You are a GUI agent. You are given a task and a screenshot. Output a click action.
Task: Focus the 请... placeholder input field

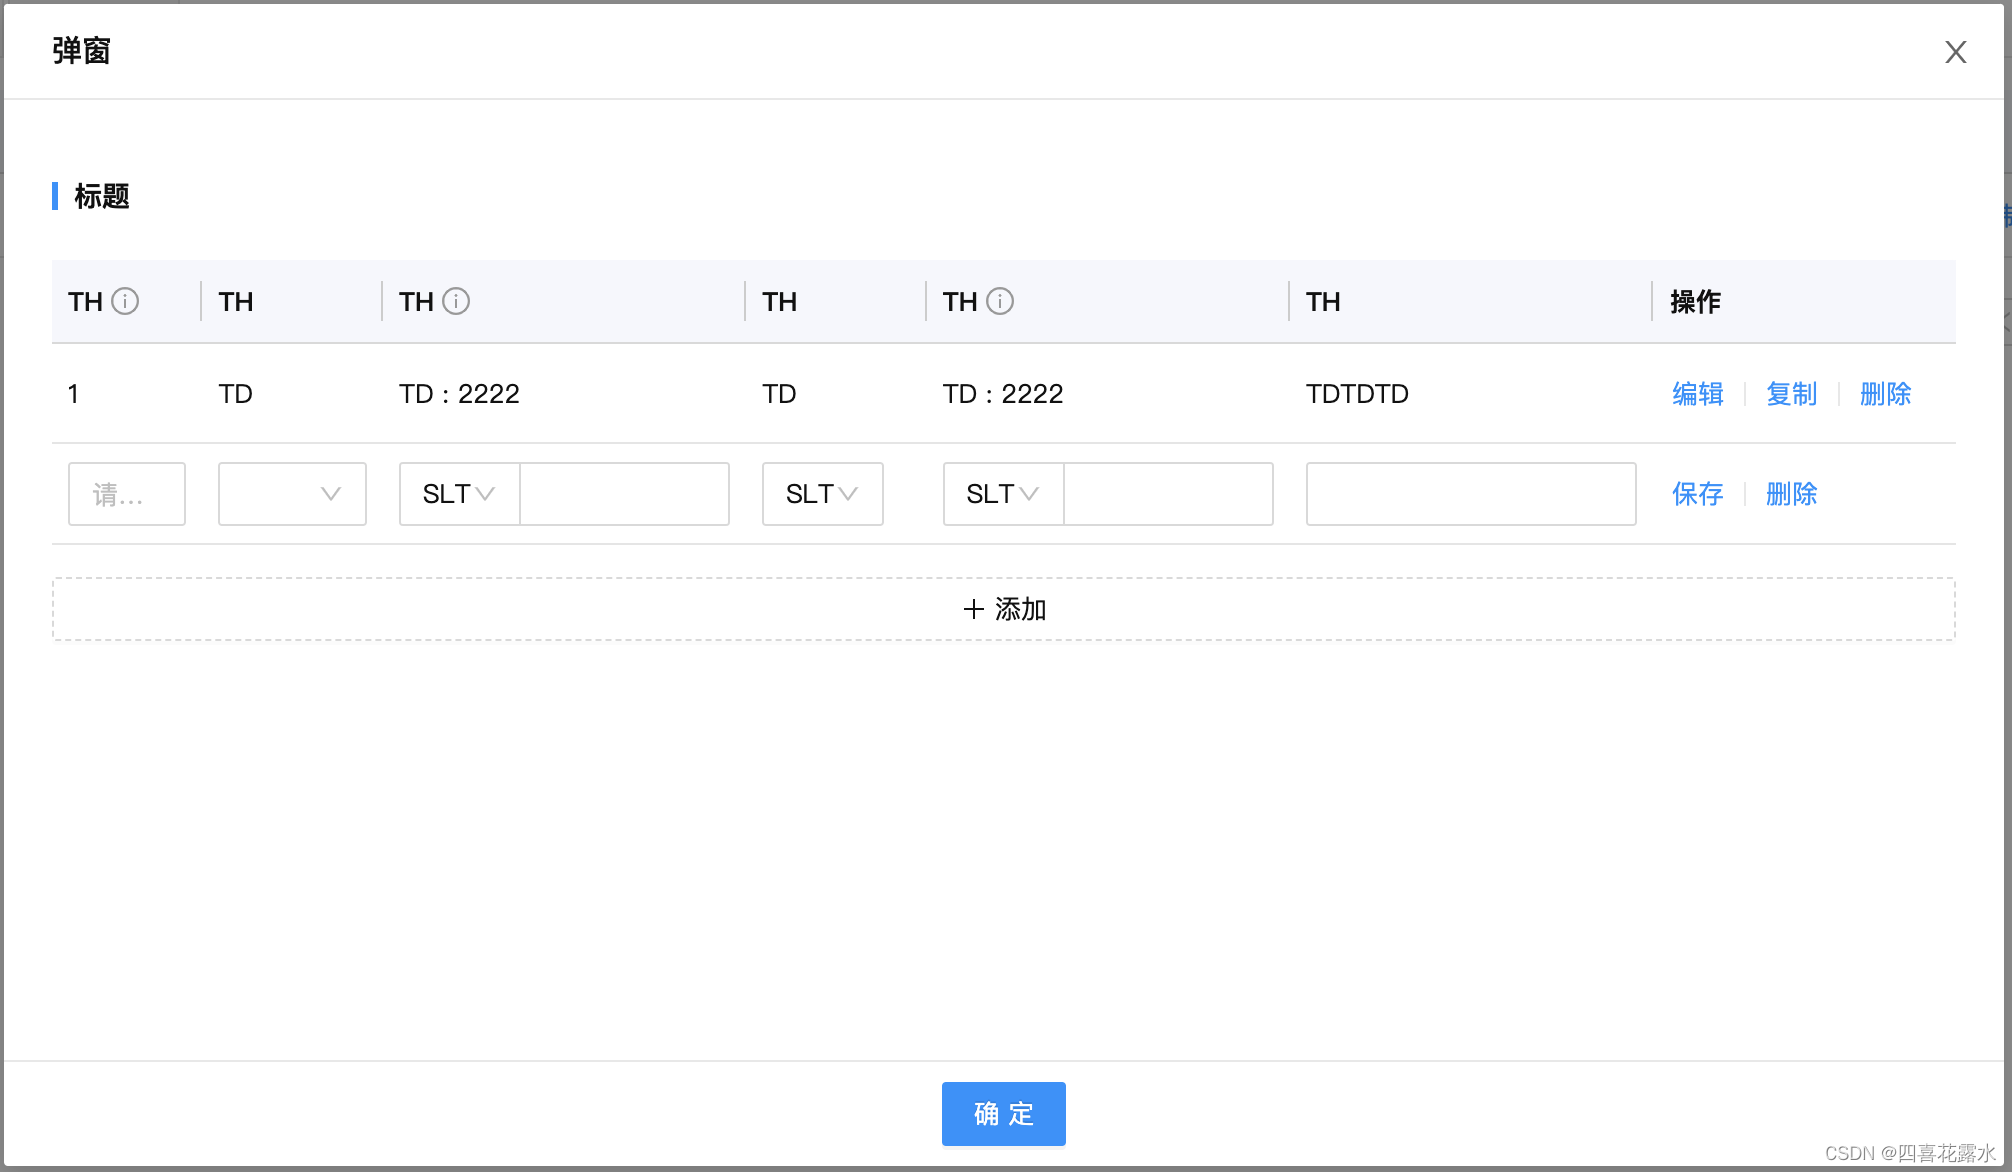(127, 494)
